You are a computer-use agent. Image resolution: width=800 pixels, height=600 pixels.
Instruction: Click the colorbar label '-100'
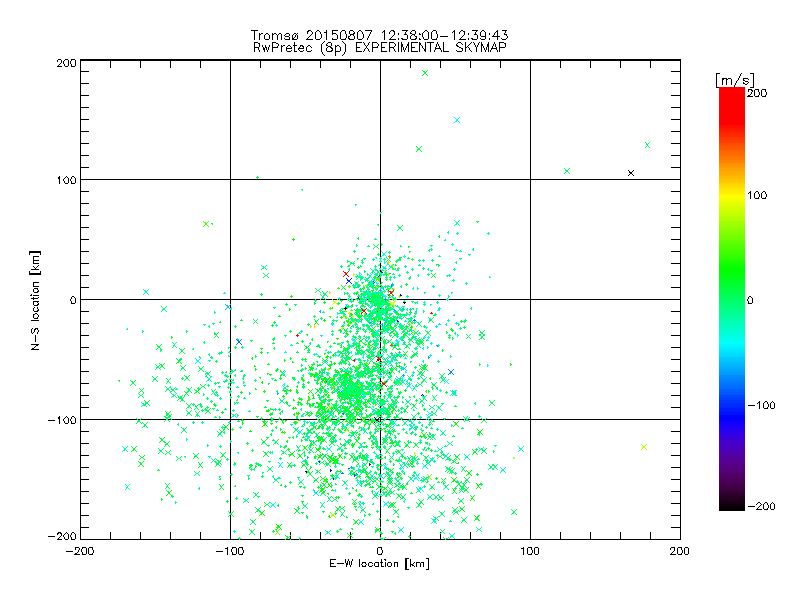pos(761,405)
